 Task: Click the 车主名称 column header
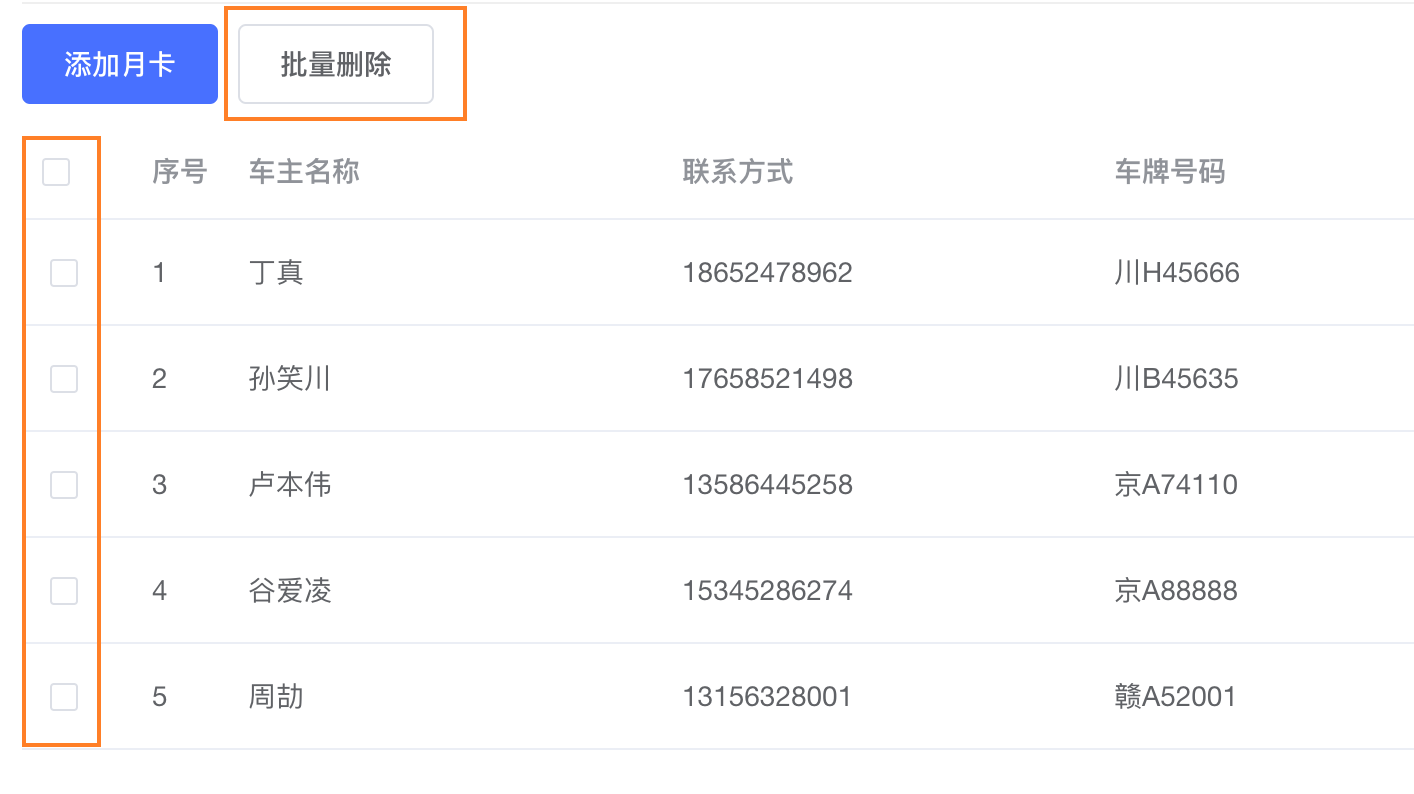[x=304, y=172]
